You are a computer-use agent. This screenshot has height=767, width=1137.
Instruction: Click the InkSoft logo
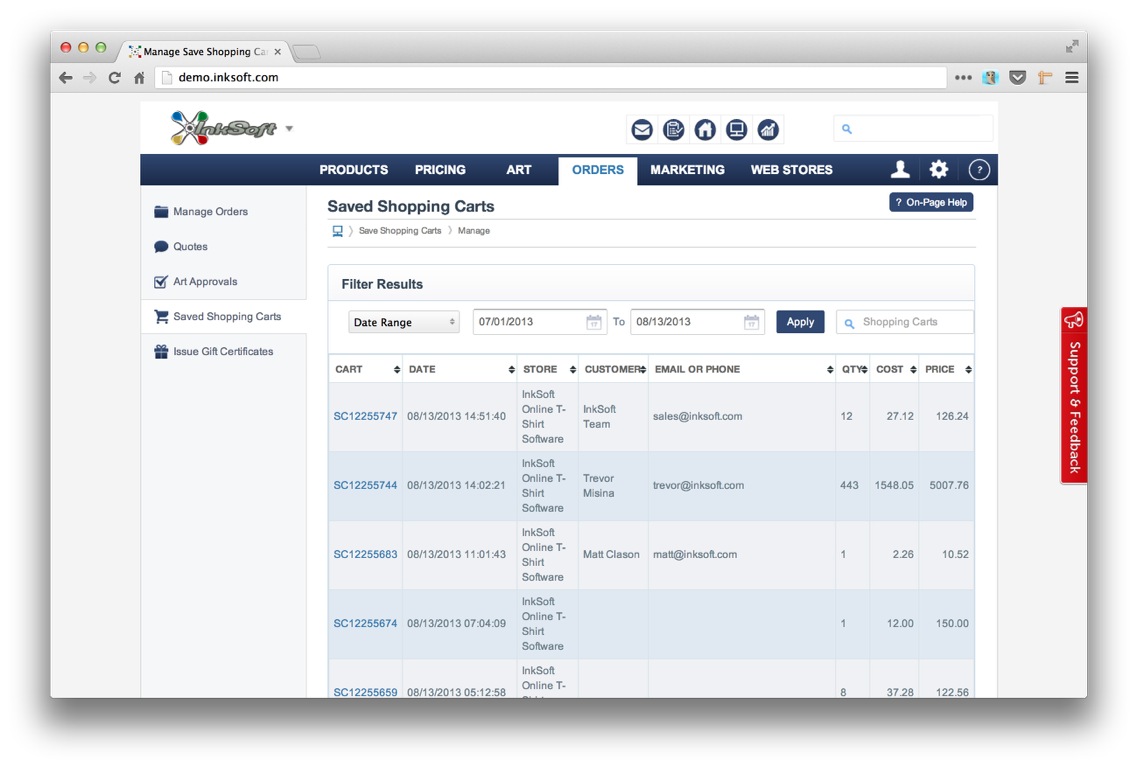(x=223, y=128)
